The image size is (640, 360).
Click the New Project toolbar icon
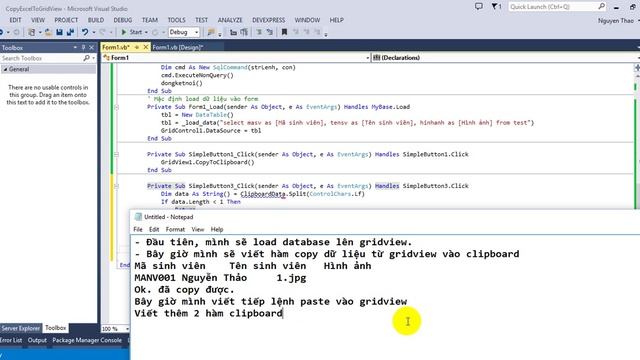(x=31, y=32)
